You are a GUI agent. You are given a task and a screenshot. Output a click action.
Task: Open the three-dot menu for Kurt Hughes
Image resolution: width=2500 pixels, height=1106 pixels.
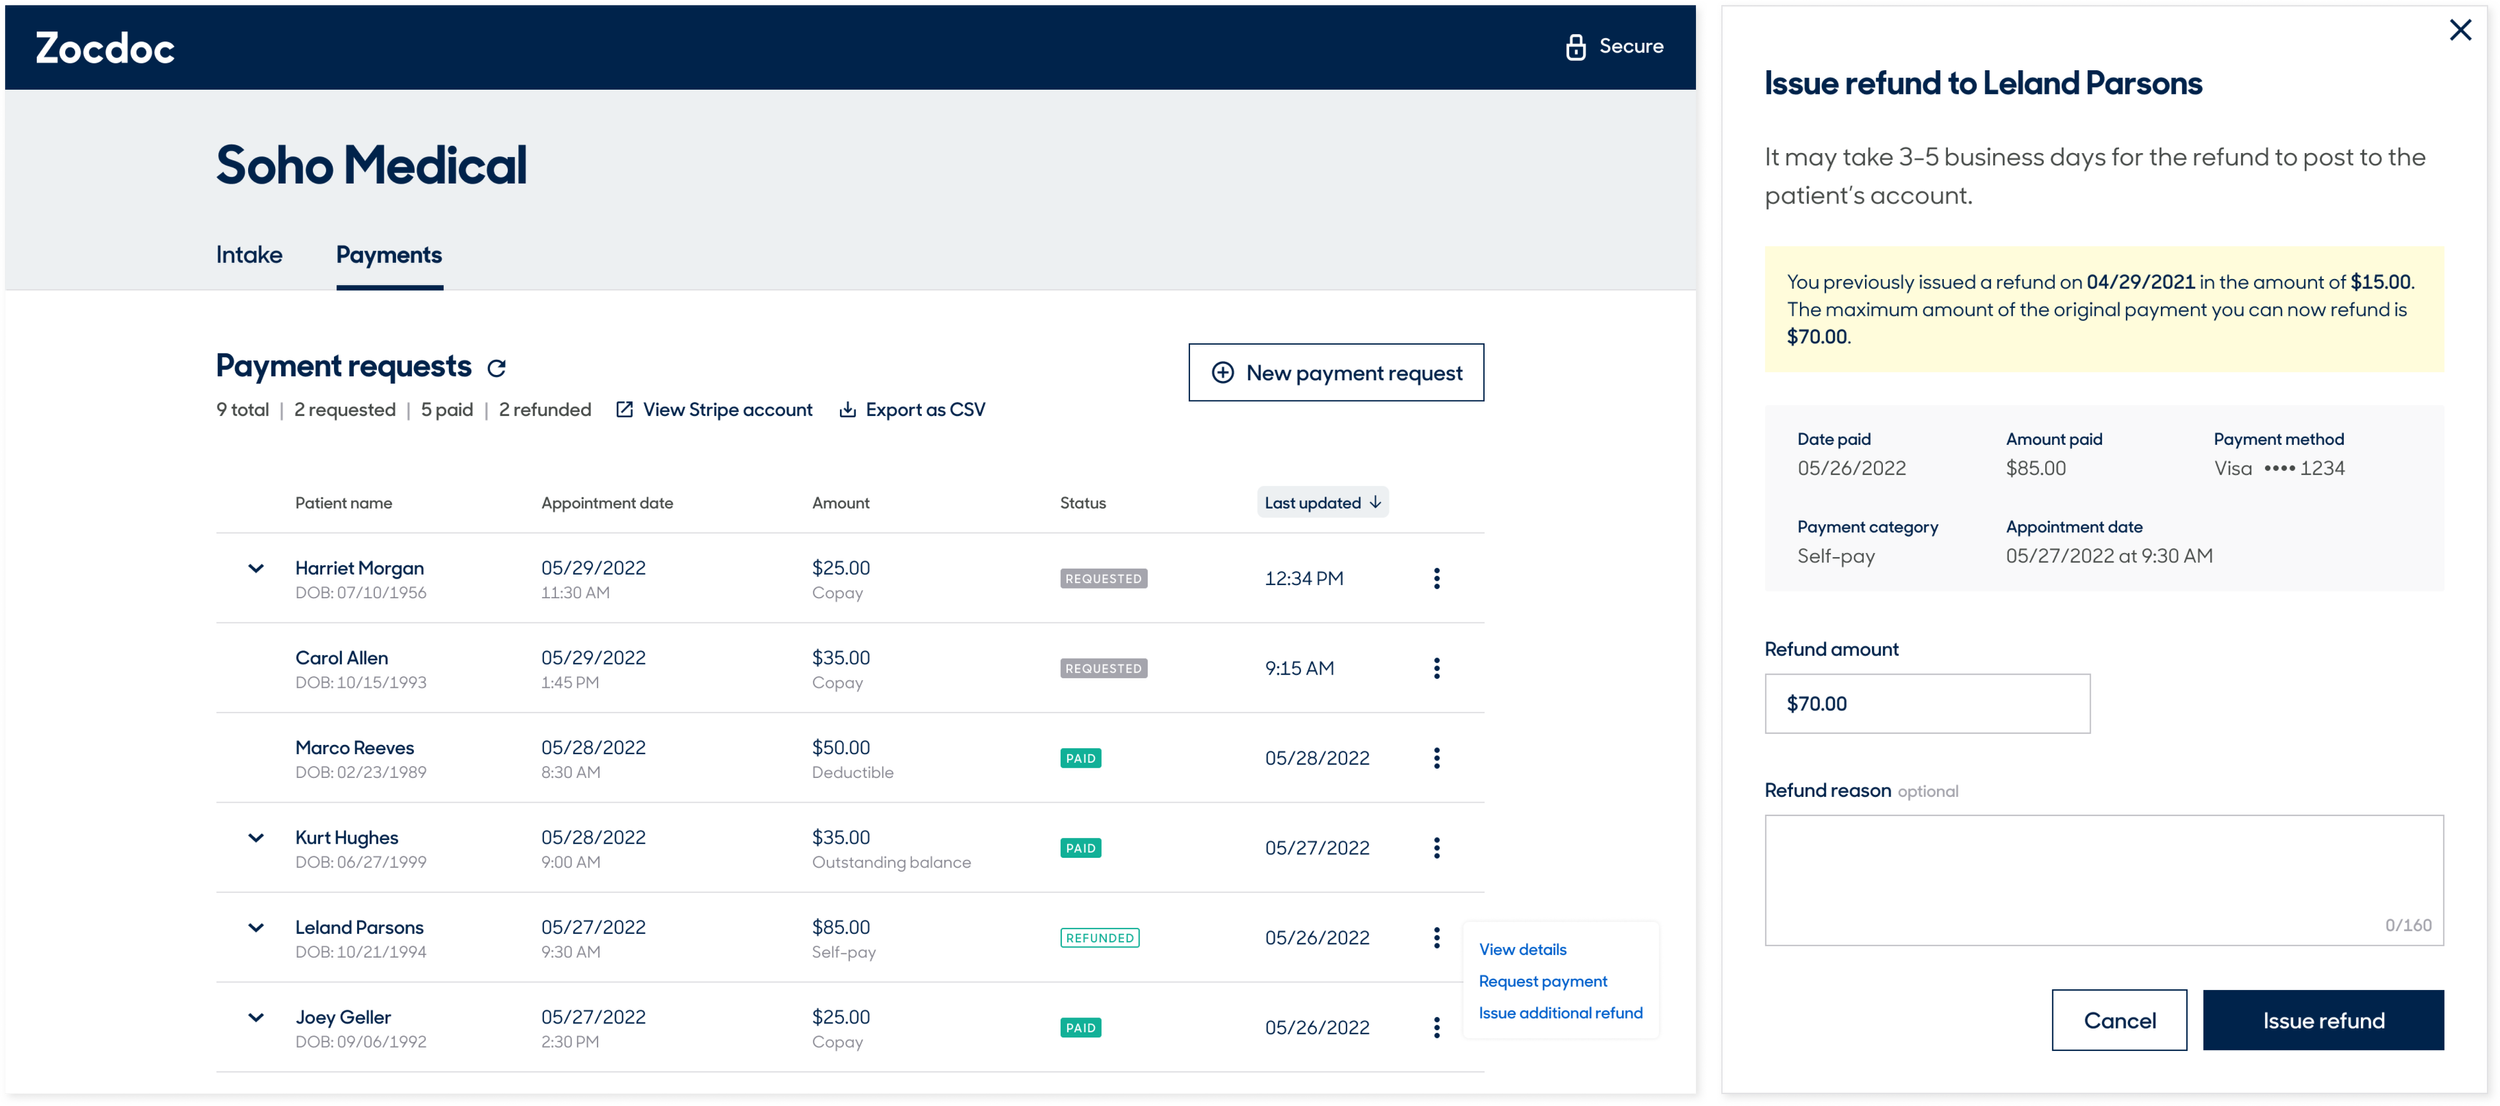(x=1436, y=848)
